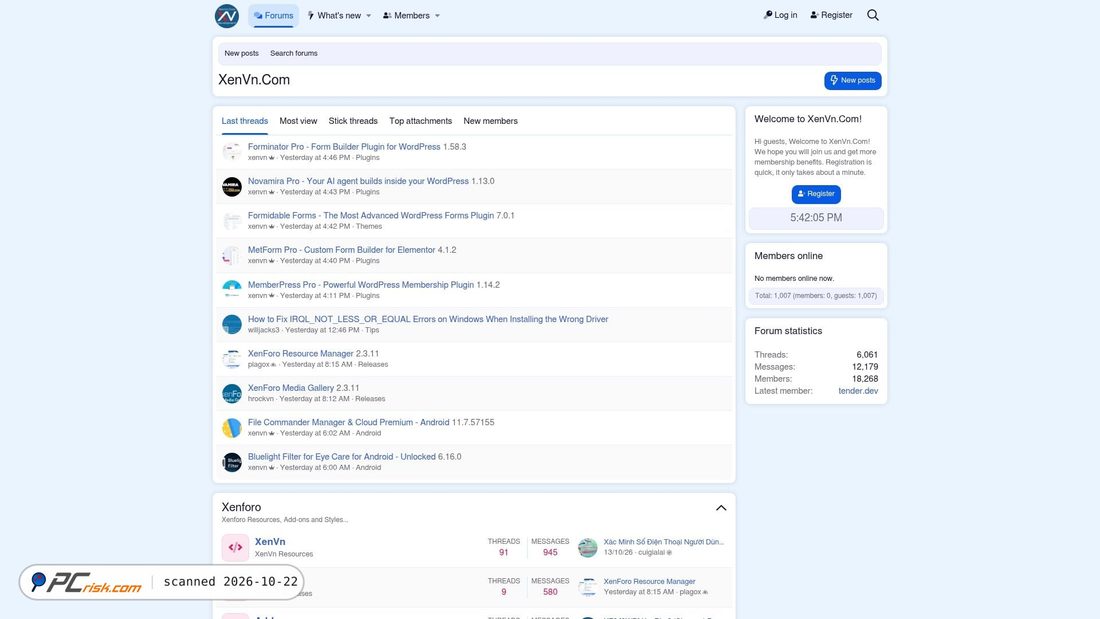Click Register button in Welcome widget
1100x619 pixels.
tap(816, 194)
